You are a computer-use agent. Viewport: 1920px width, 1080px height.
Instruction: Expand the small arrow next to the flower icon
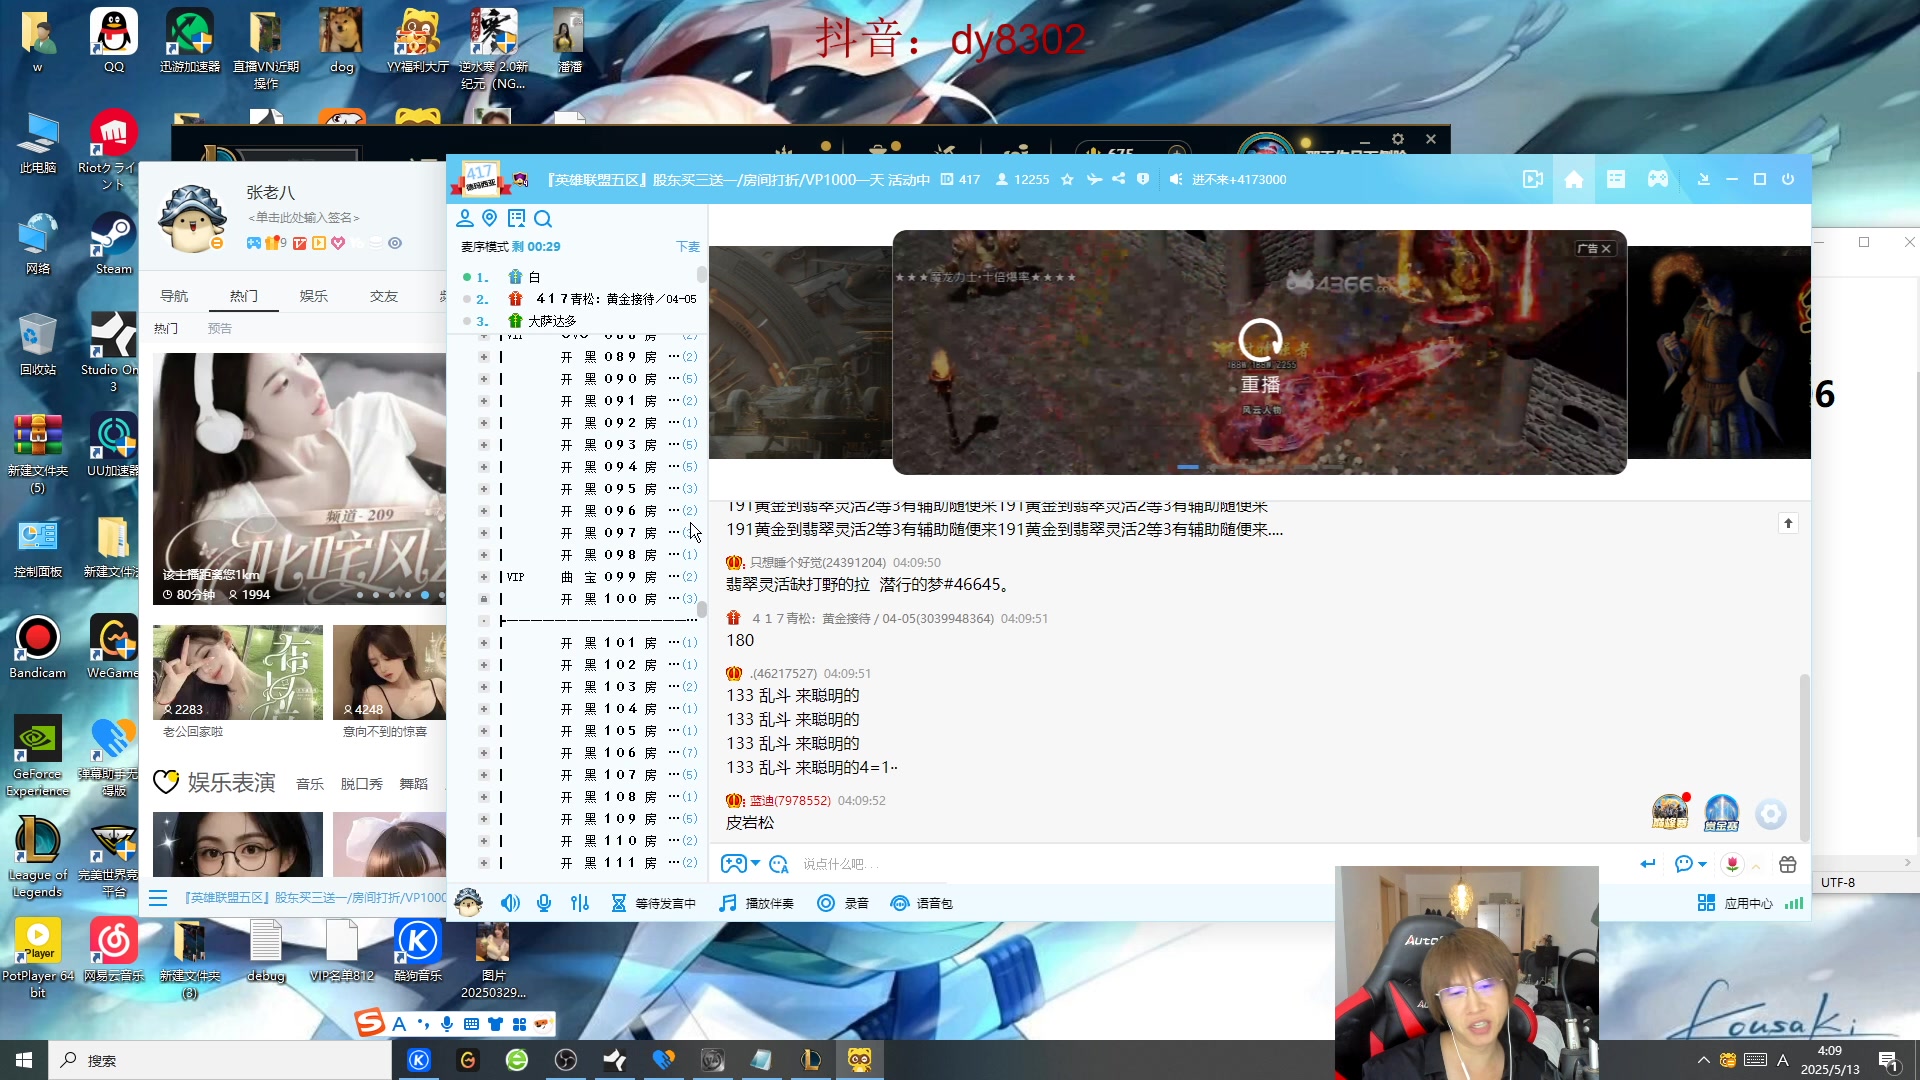tap(1756, 867)
